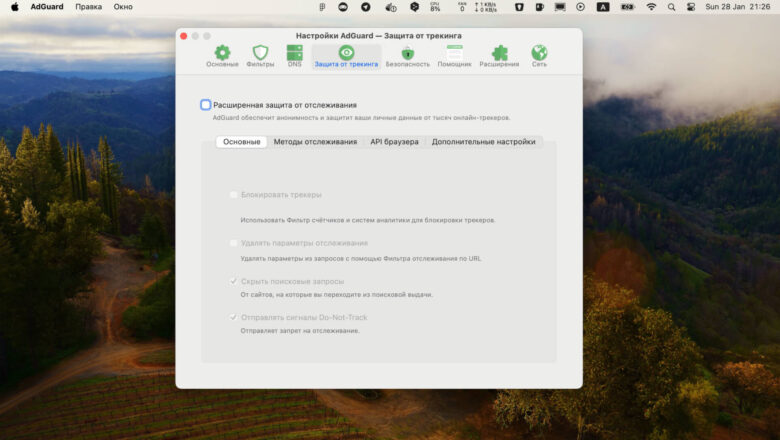The image size is (780, 440).
Task: Open the Apple menu
Action: click(15, 7)
